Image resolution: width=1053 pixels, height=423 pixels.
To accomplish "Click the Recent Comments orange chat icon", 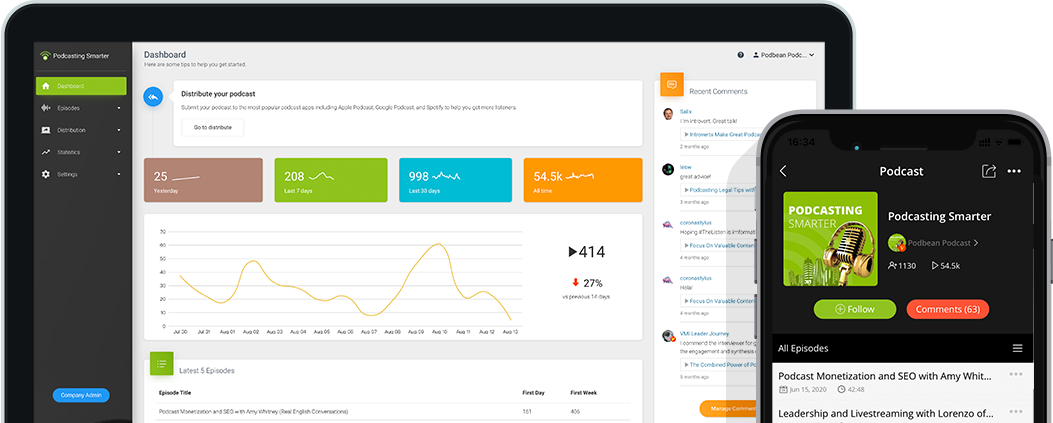I will [x=672, y=86].
